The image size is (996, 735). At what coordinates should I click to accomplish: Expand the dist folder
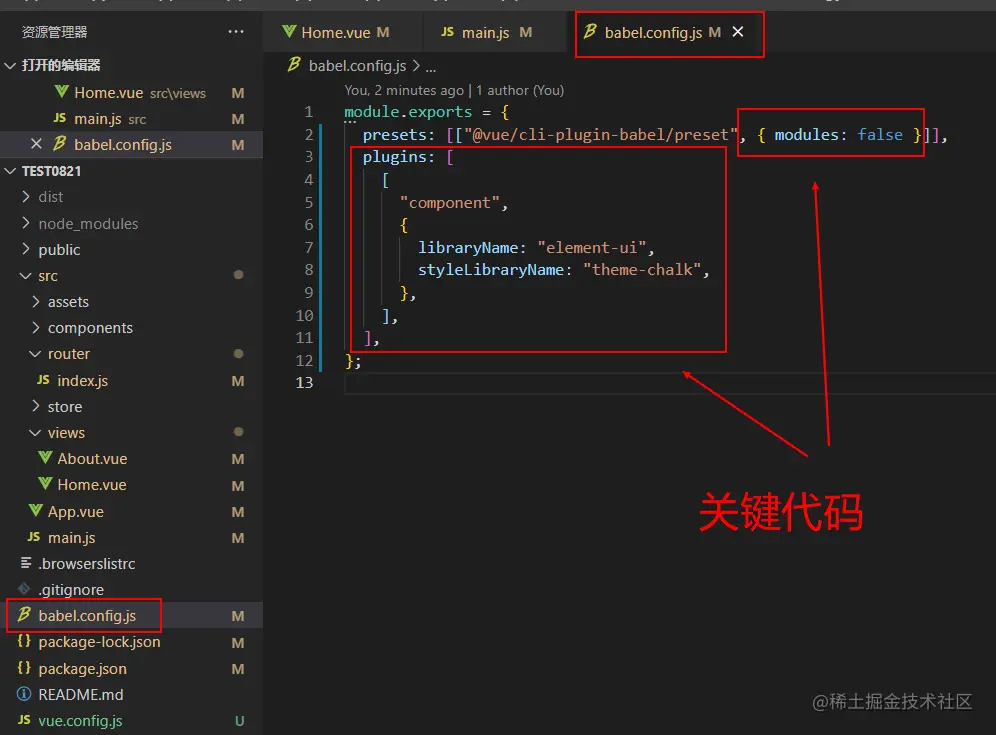point(131,197)
